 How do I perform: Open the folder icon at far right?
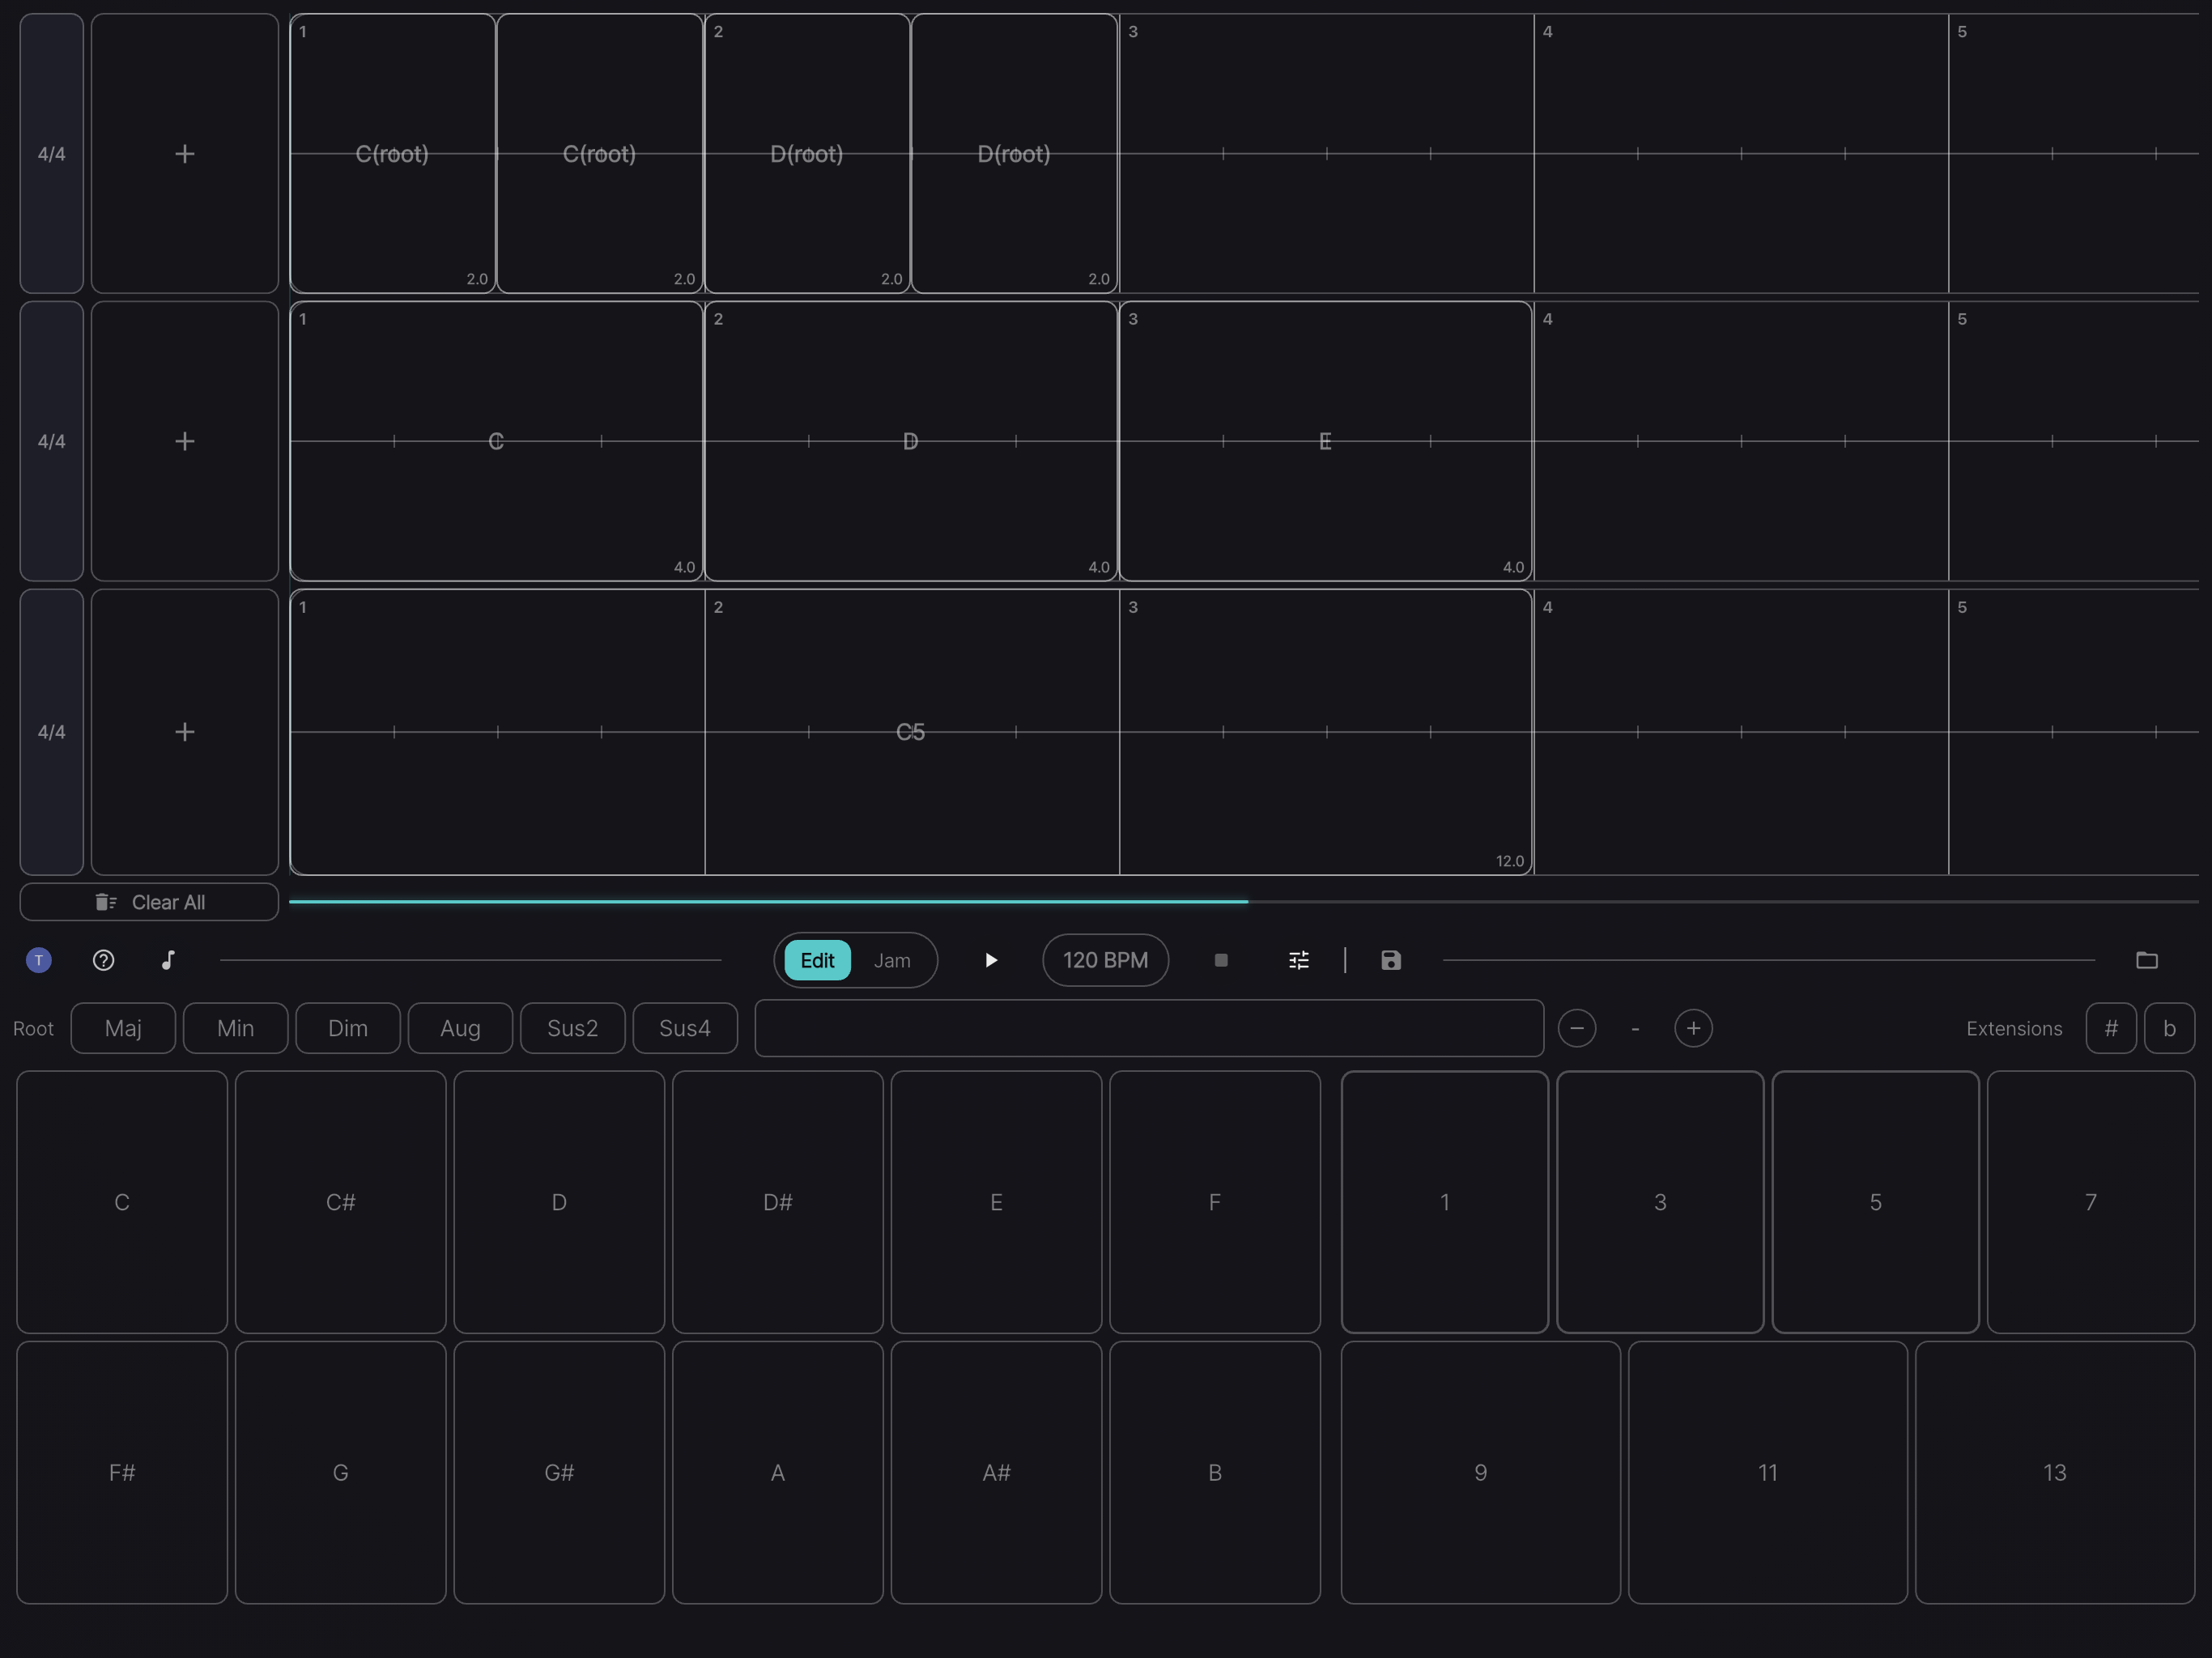coord(2147,960)
